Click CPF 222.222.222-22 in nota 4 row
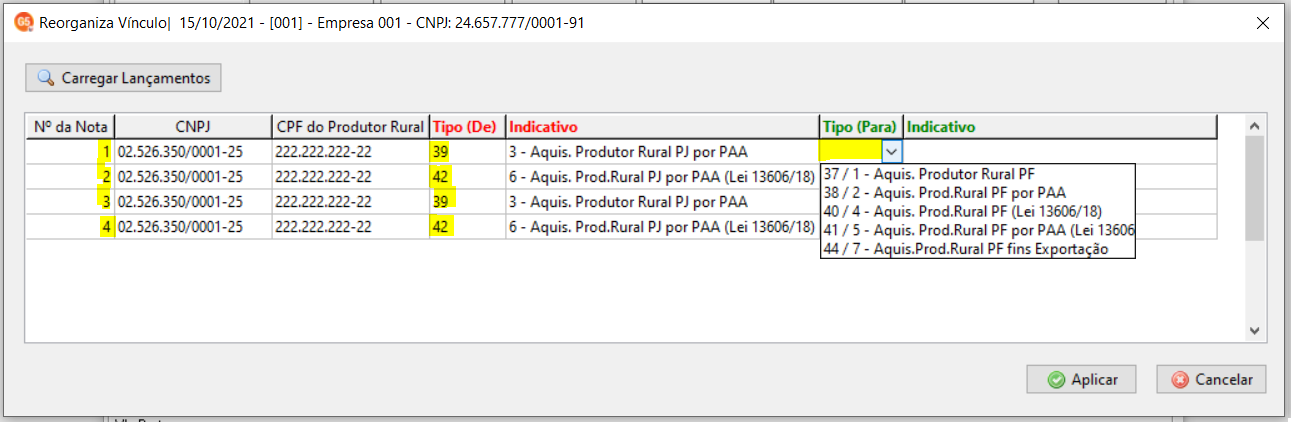This screenshot has width=1291, height=422. [350, 227]
